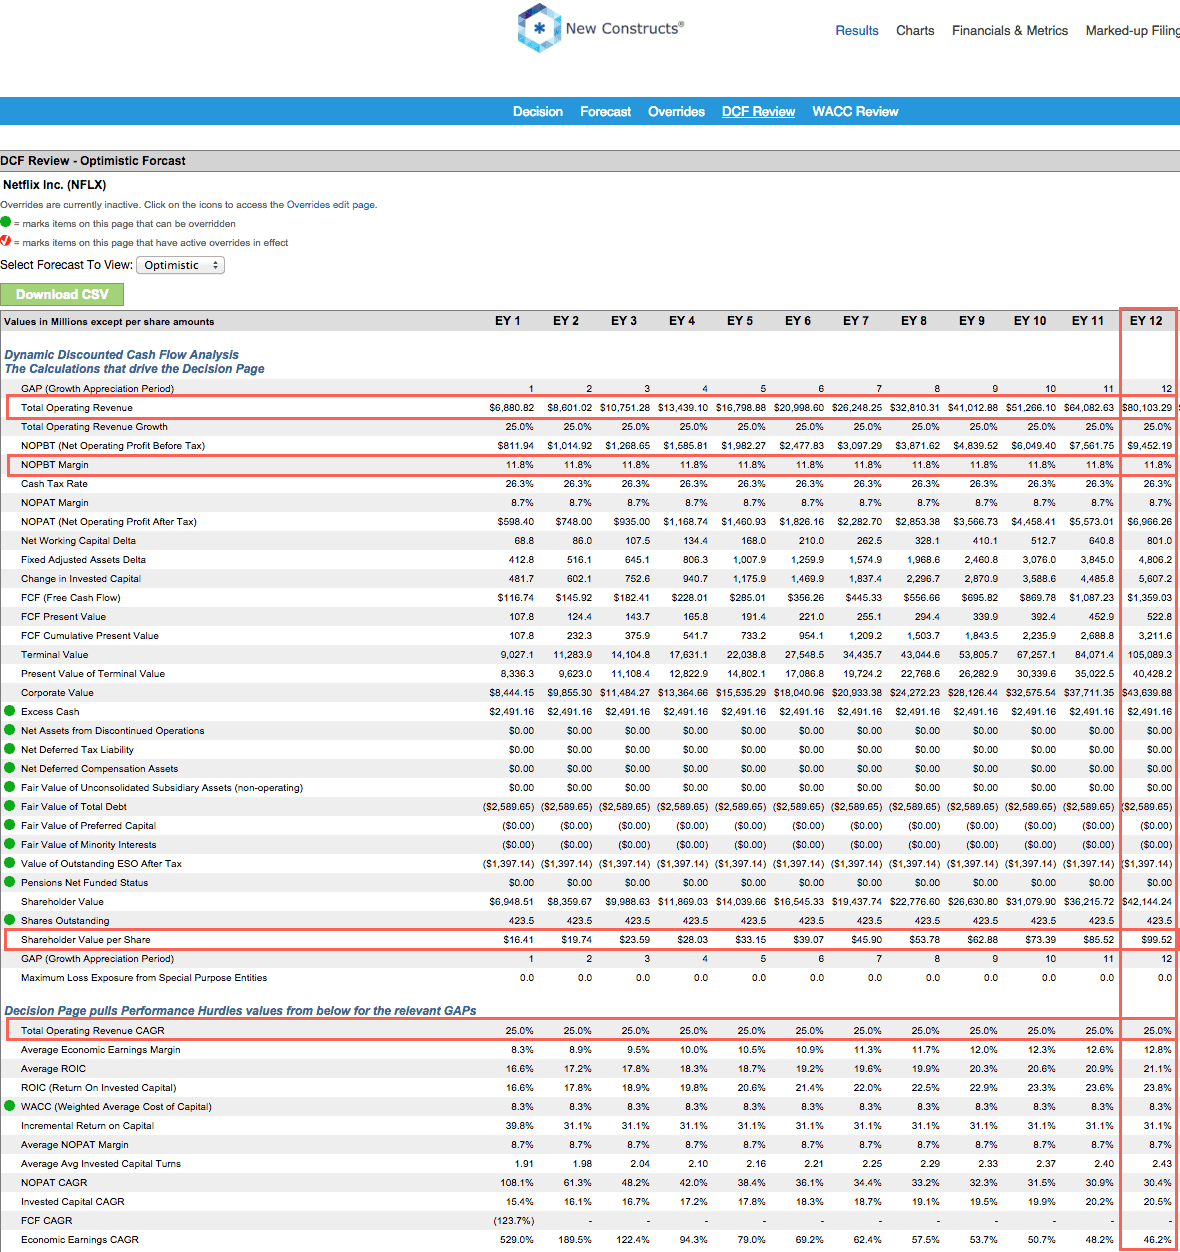Click the Total Operating Revenue CAGR label
The height and width of the screenshot is (1252, 1180).
pos(93,1031)
